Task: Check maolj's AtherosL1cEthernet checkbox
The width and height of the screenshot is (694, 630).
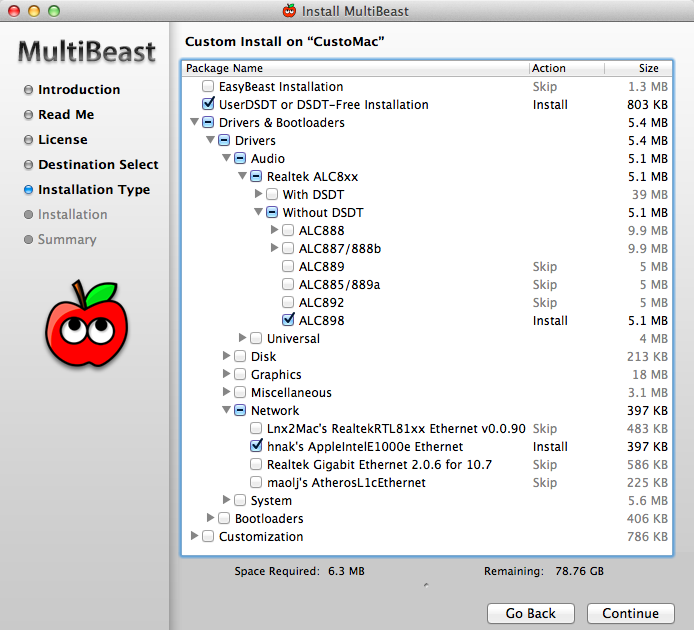Action: click(x=256, y=482)
